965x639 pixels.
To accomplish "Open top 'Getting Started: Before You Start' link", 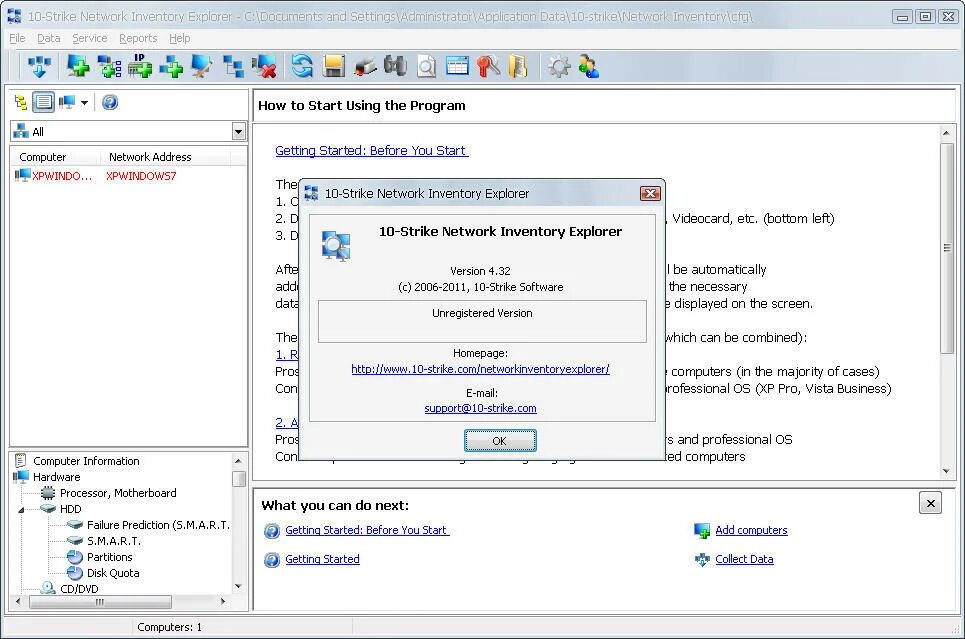I will [x=371, y=151].
